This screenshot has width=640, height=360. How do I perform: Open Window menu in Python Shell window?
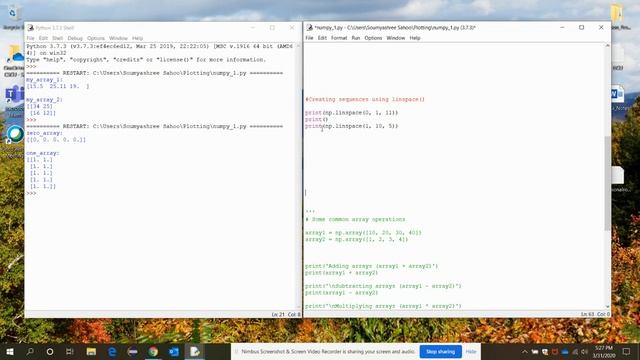tap(118, 38)
